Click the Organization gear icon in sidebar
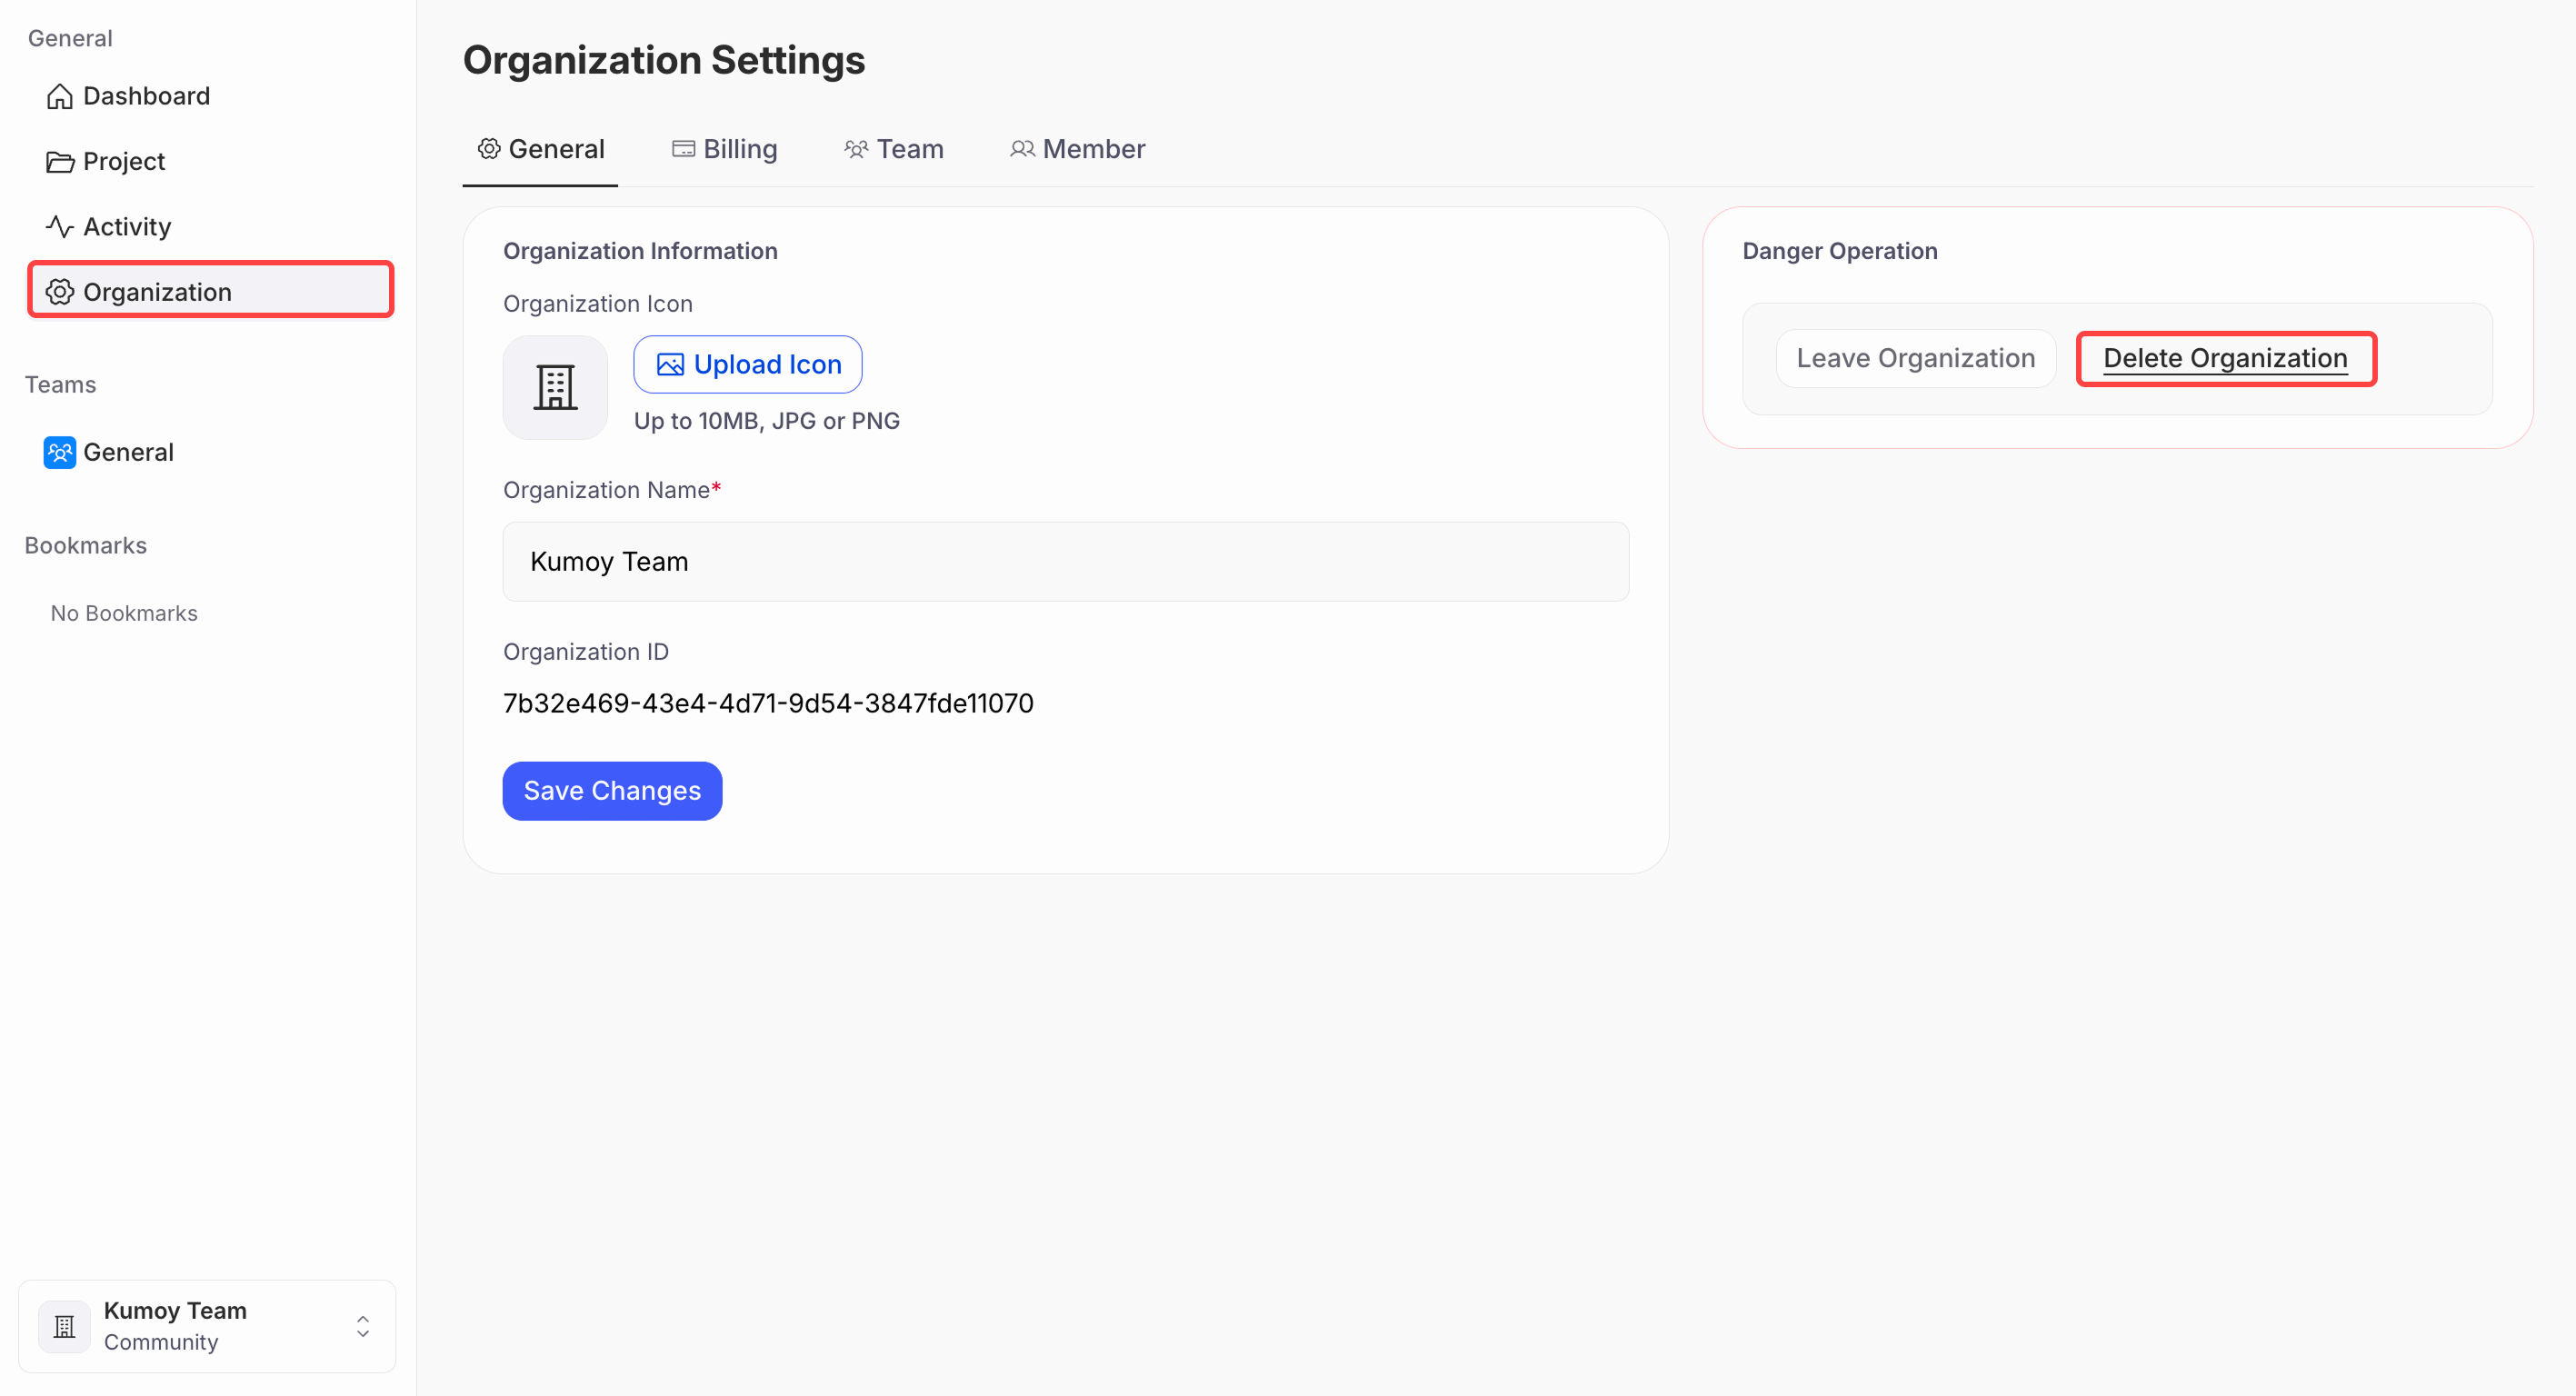Image resolution: width=2576 pixels, height=1396 pixels. coord(60,292)
